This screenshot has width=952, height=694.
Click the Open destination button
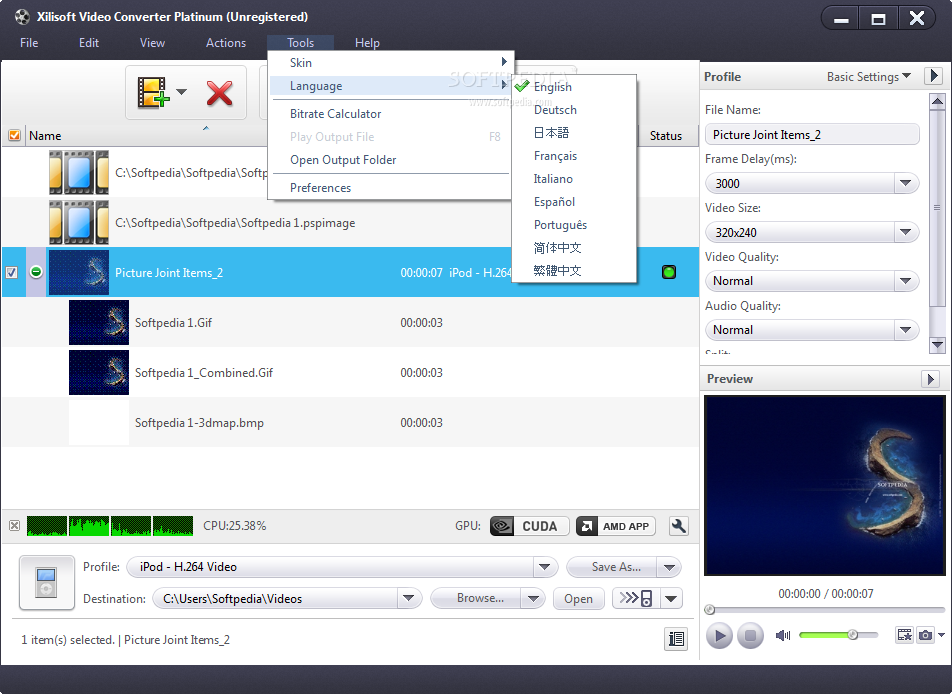578,599
